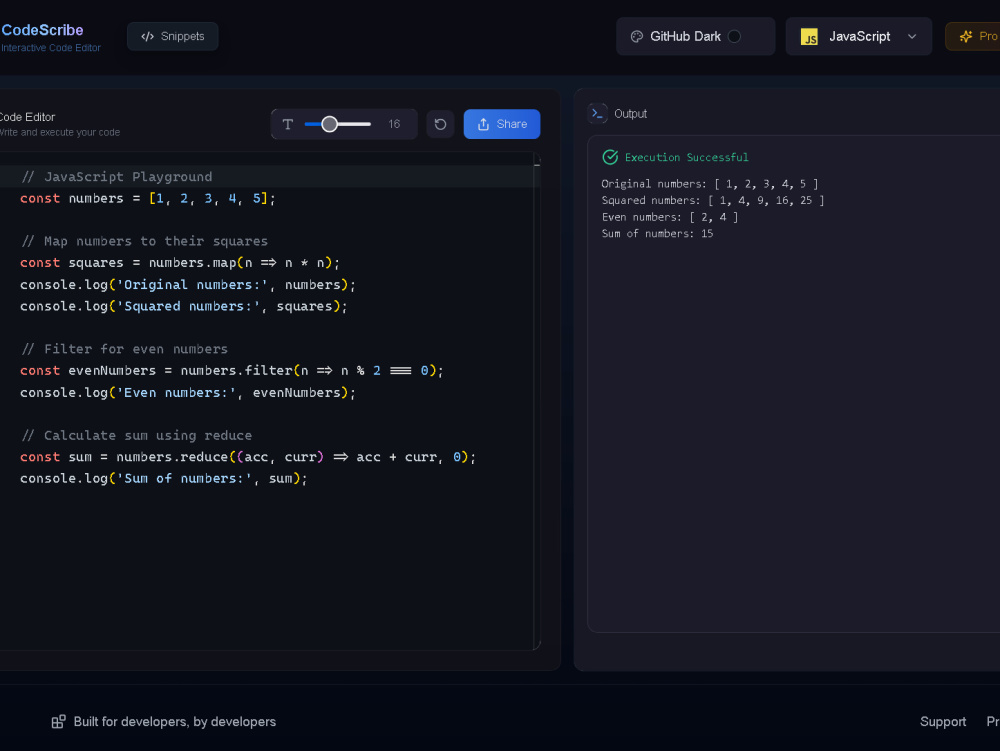Click the 'const numbers' code line
The height and width of the screenshot is (751, 1000).
[148, 198]
